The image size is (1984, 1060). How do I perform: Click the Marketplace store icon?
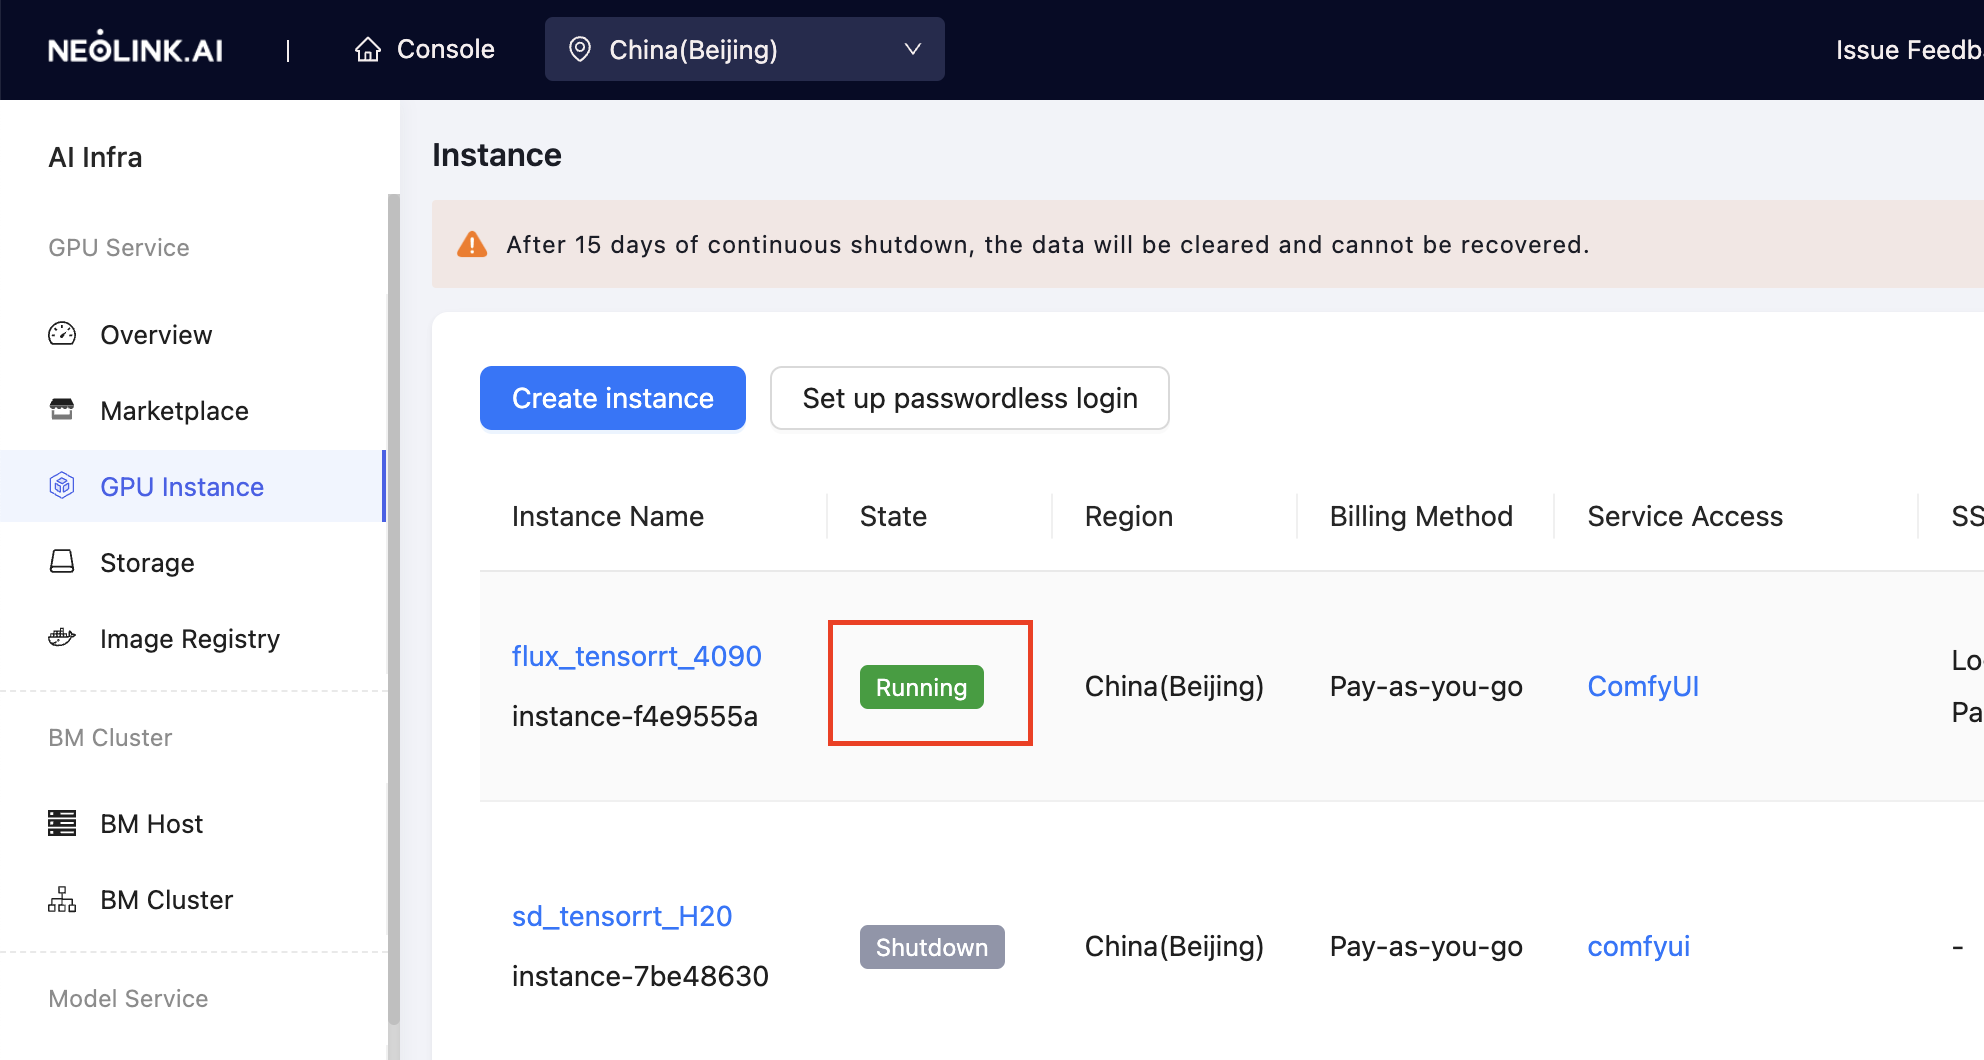coord(62,410)
